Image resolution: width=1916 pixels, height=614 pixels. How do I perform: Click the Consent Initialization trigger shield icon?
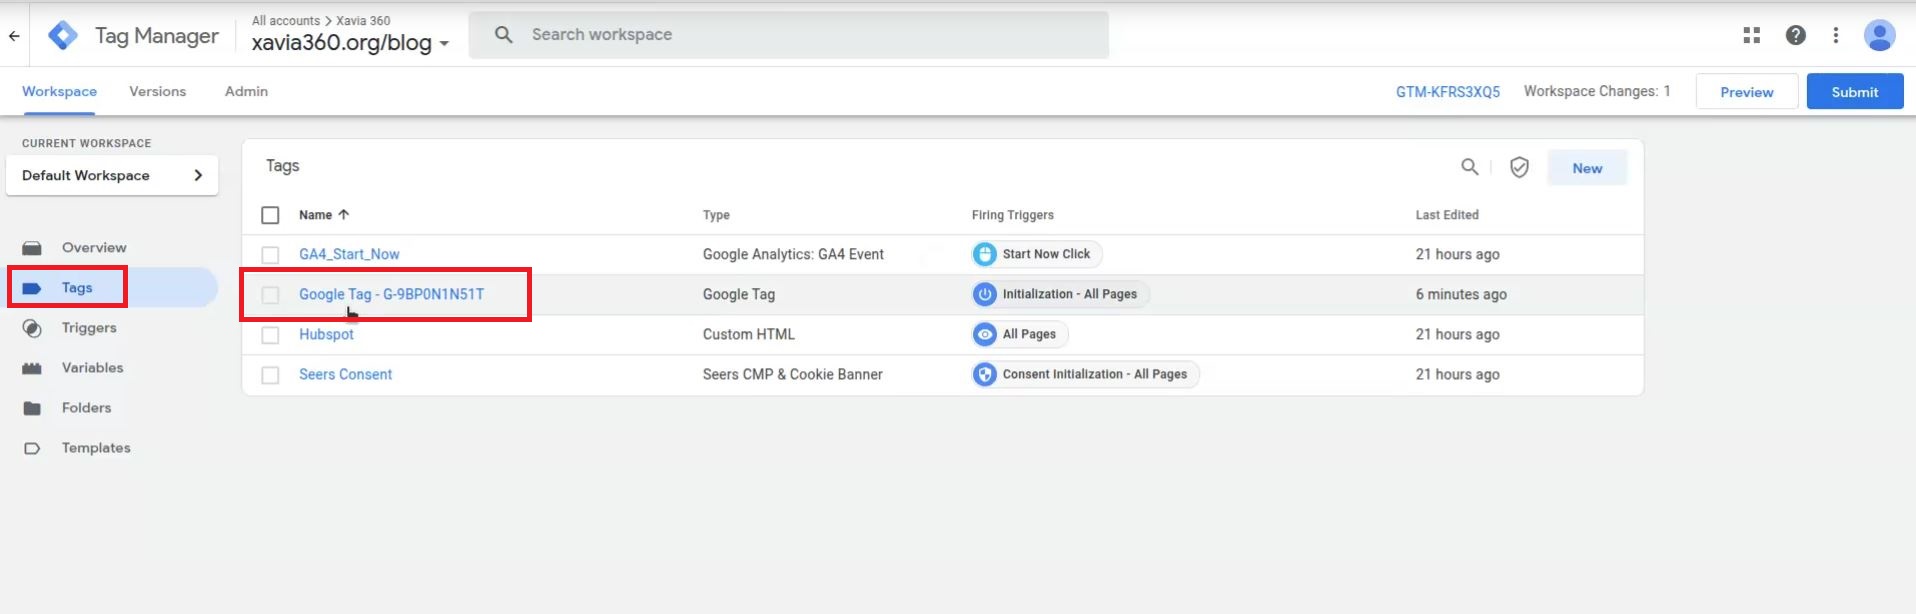coord(985,374)
